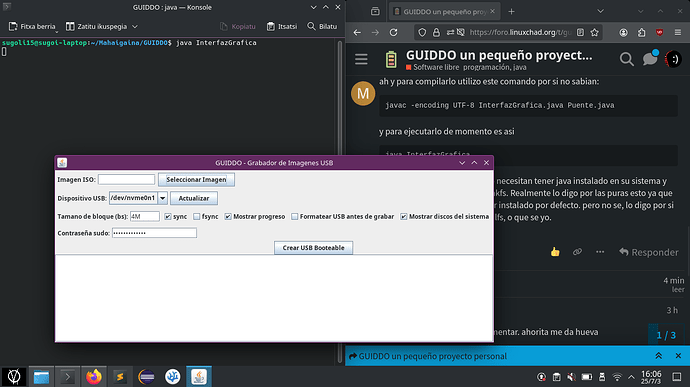Open Dispositivo USB dropdown list

pos(162,198)
